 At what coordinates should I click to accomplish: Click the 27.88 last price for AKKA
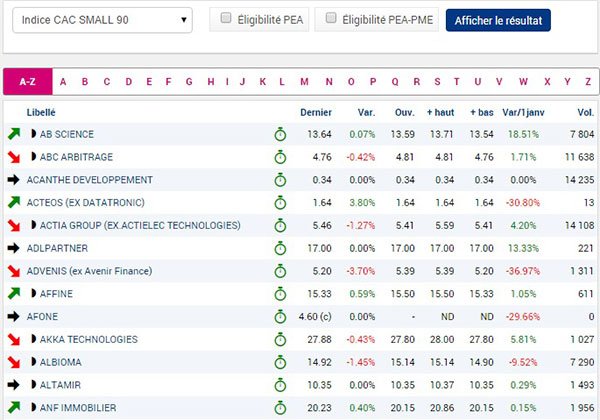coord(319,339)
